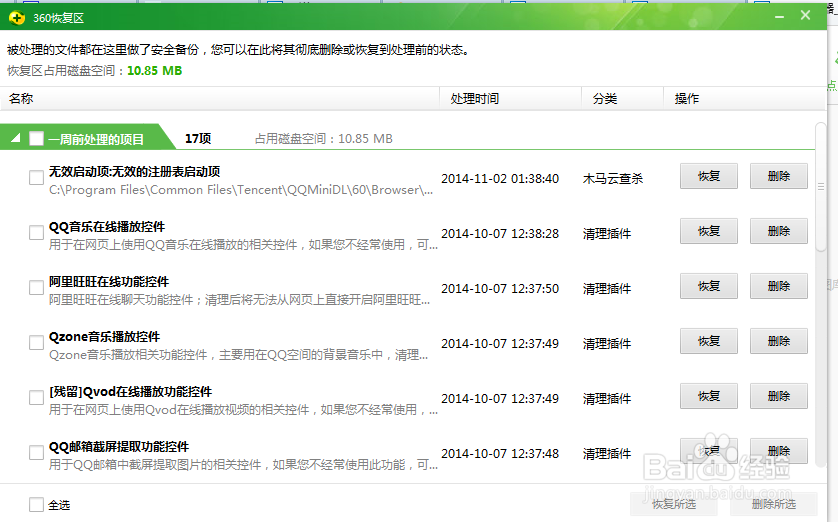Tick checkbox for [残留]Qvod在线播放功能控件
Screen dimensions: 838x522
coord(36,398)
